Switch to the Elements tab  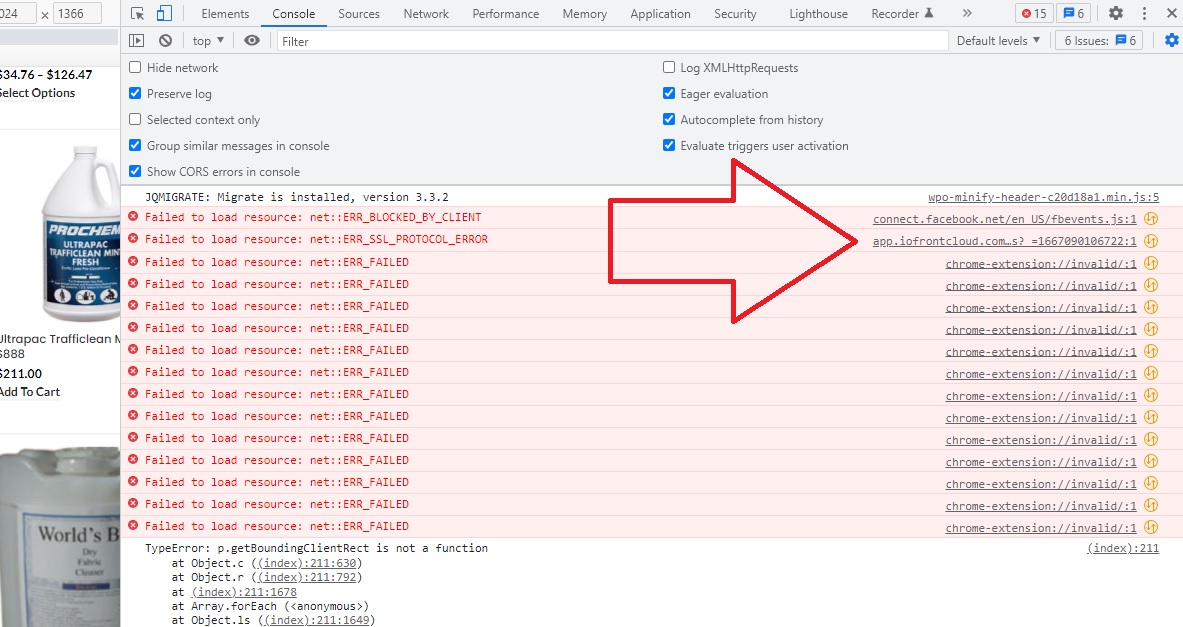(225, 14)
